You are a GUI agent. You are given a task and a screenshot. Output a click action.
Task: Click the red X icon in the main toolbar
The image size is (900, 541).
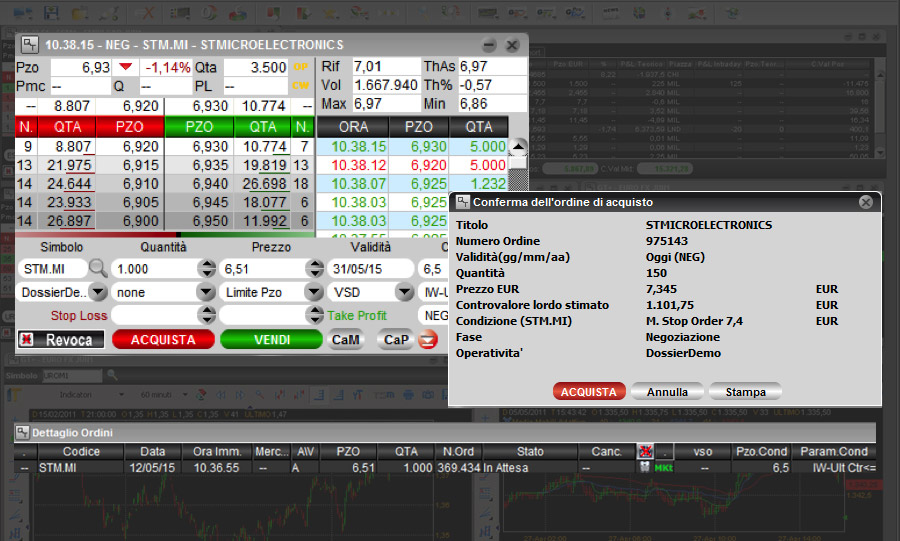tap(148, 12)
